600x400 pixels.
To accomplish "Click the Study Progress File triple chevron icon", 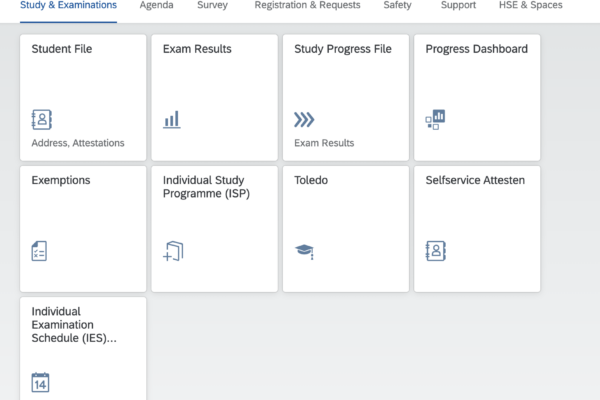I will click(304, 119).
